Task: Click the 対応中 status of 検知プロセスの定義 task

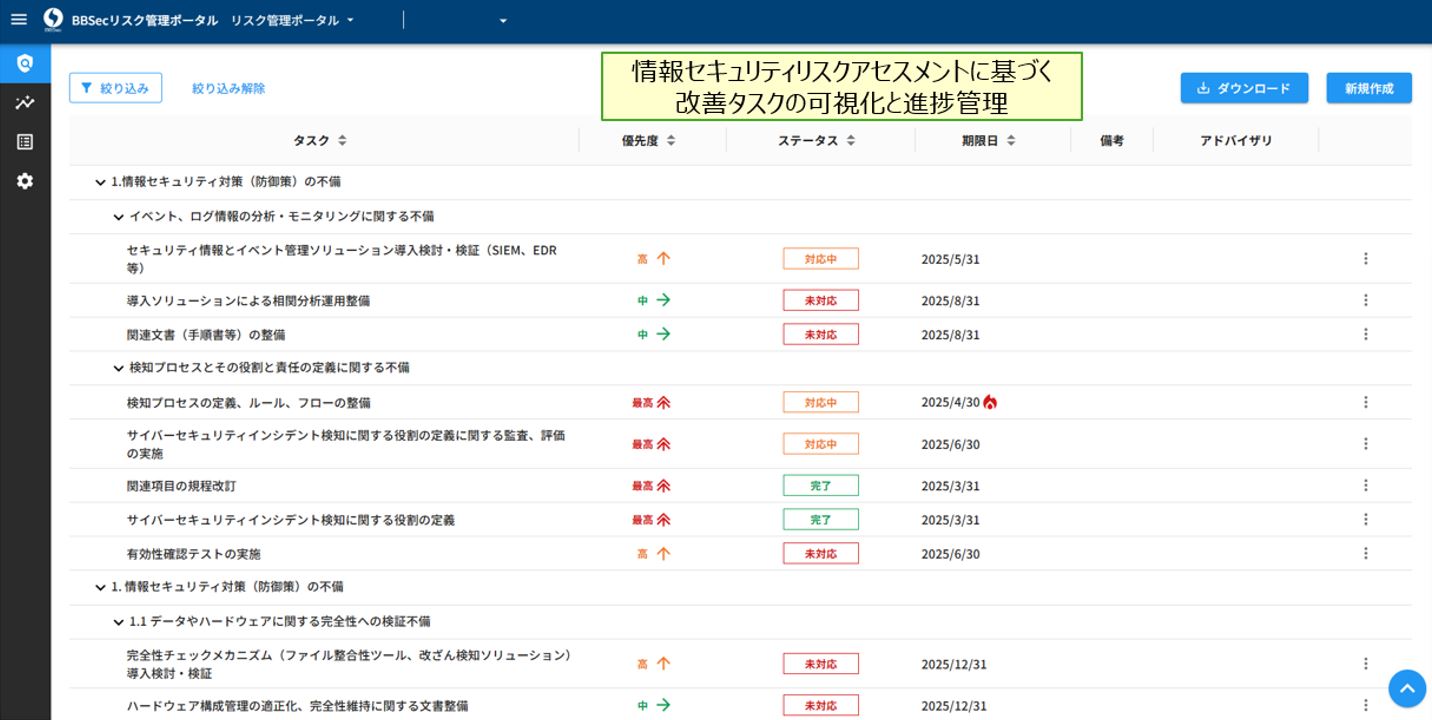Action: click(x=820, y=403)
